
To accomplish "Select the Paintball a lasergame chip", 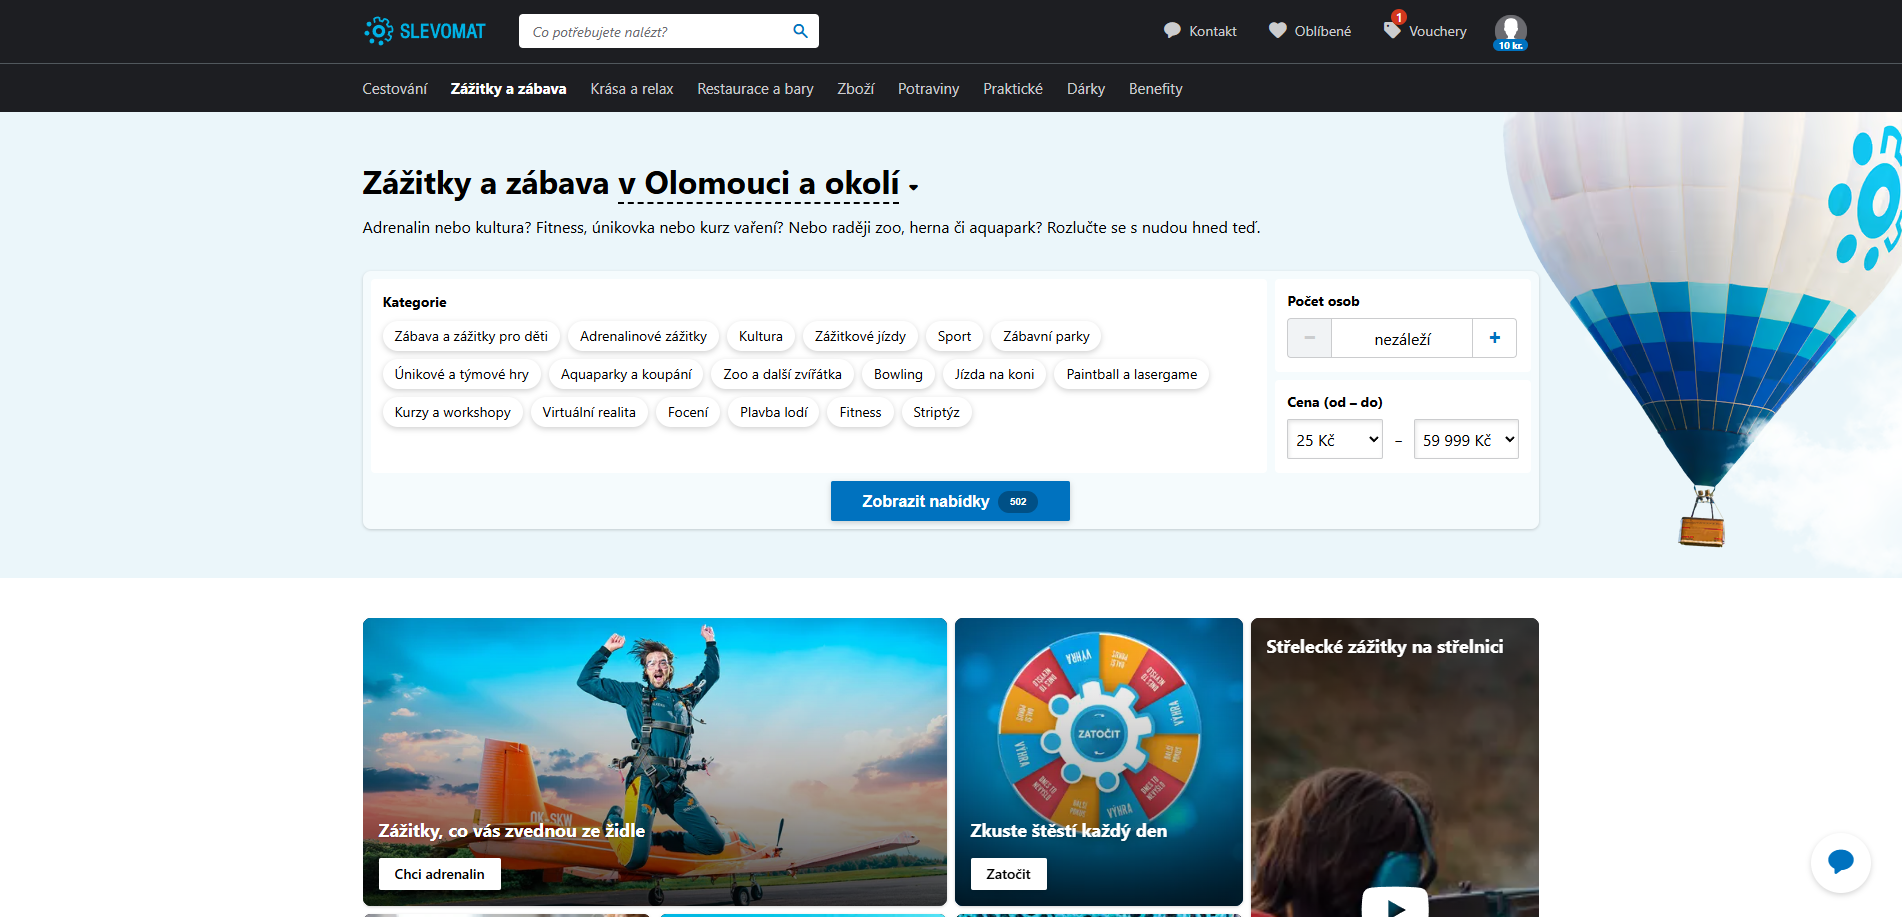I will coord(1132,374).
